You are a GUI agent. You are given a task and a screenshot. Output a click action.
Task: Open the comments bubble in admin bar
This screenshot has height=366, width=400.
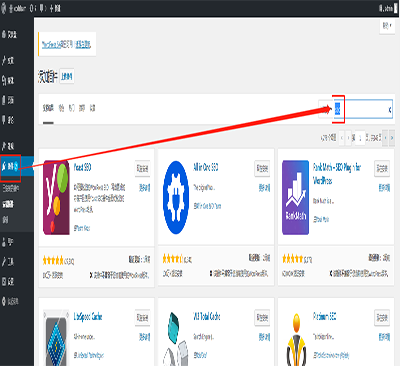[41, 8]
